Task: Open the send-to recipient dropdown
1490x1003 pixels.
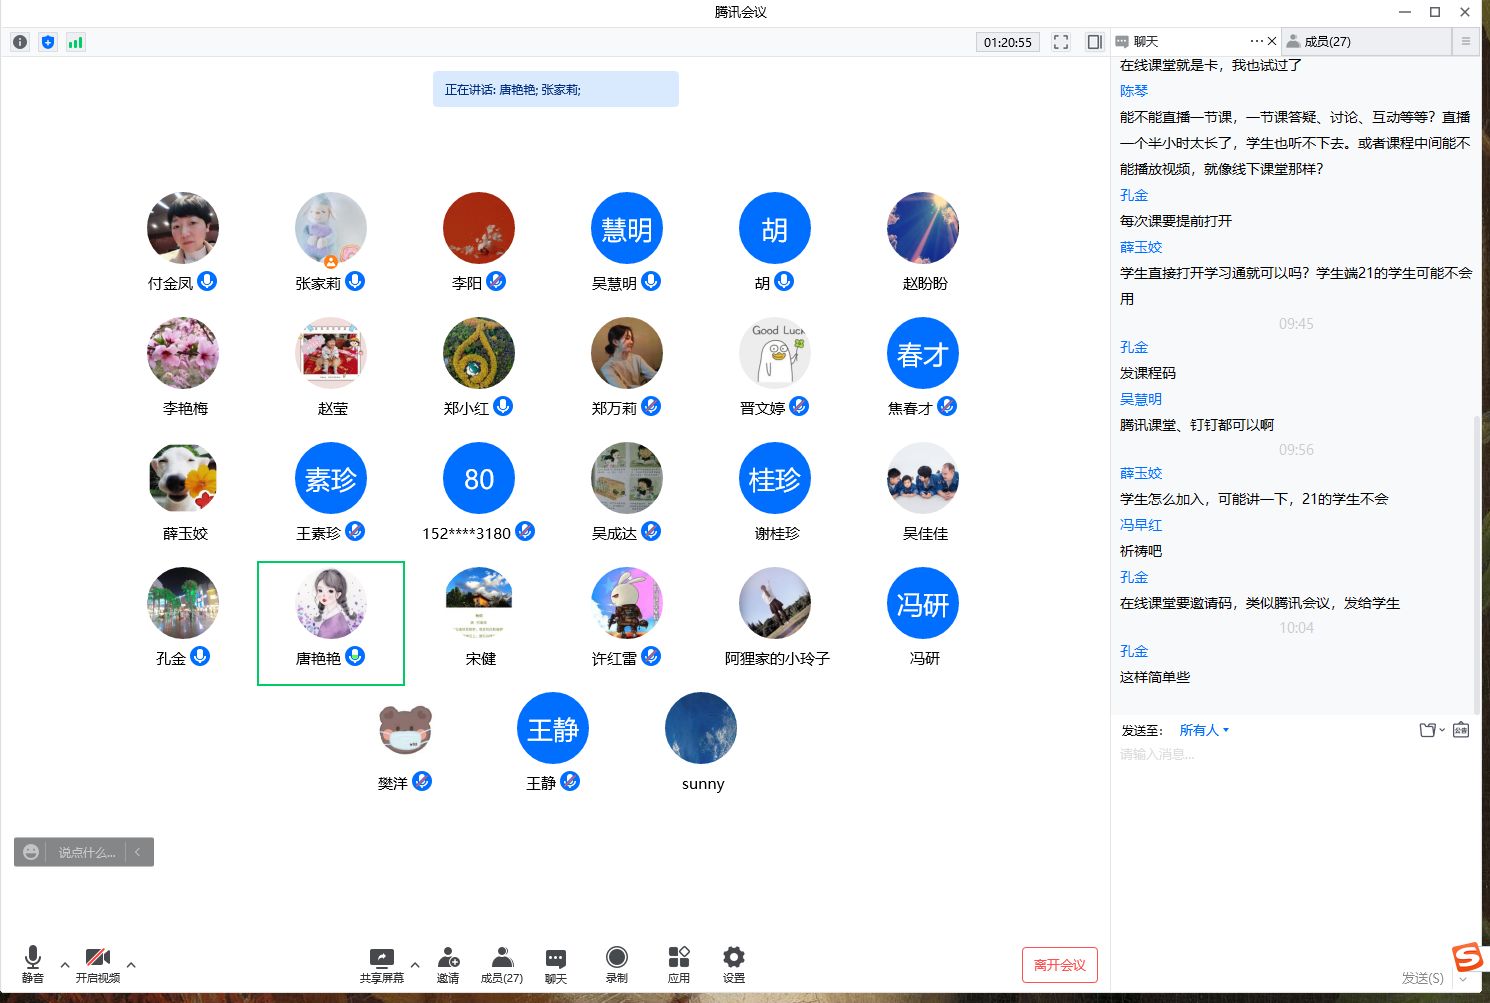Action: pos(1204,730)
